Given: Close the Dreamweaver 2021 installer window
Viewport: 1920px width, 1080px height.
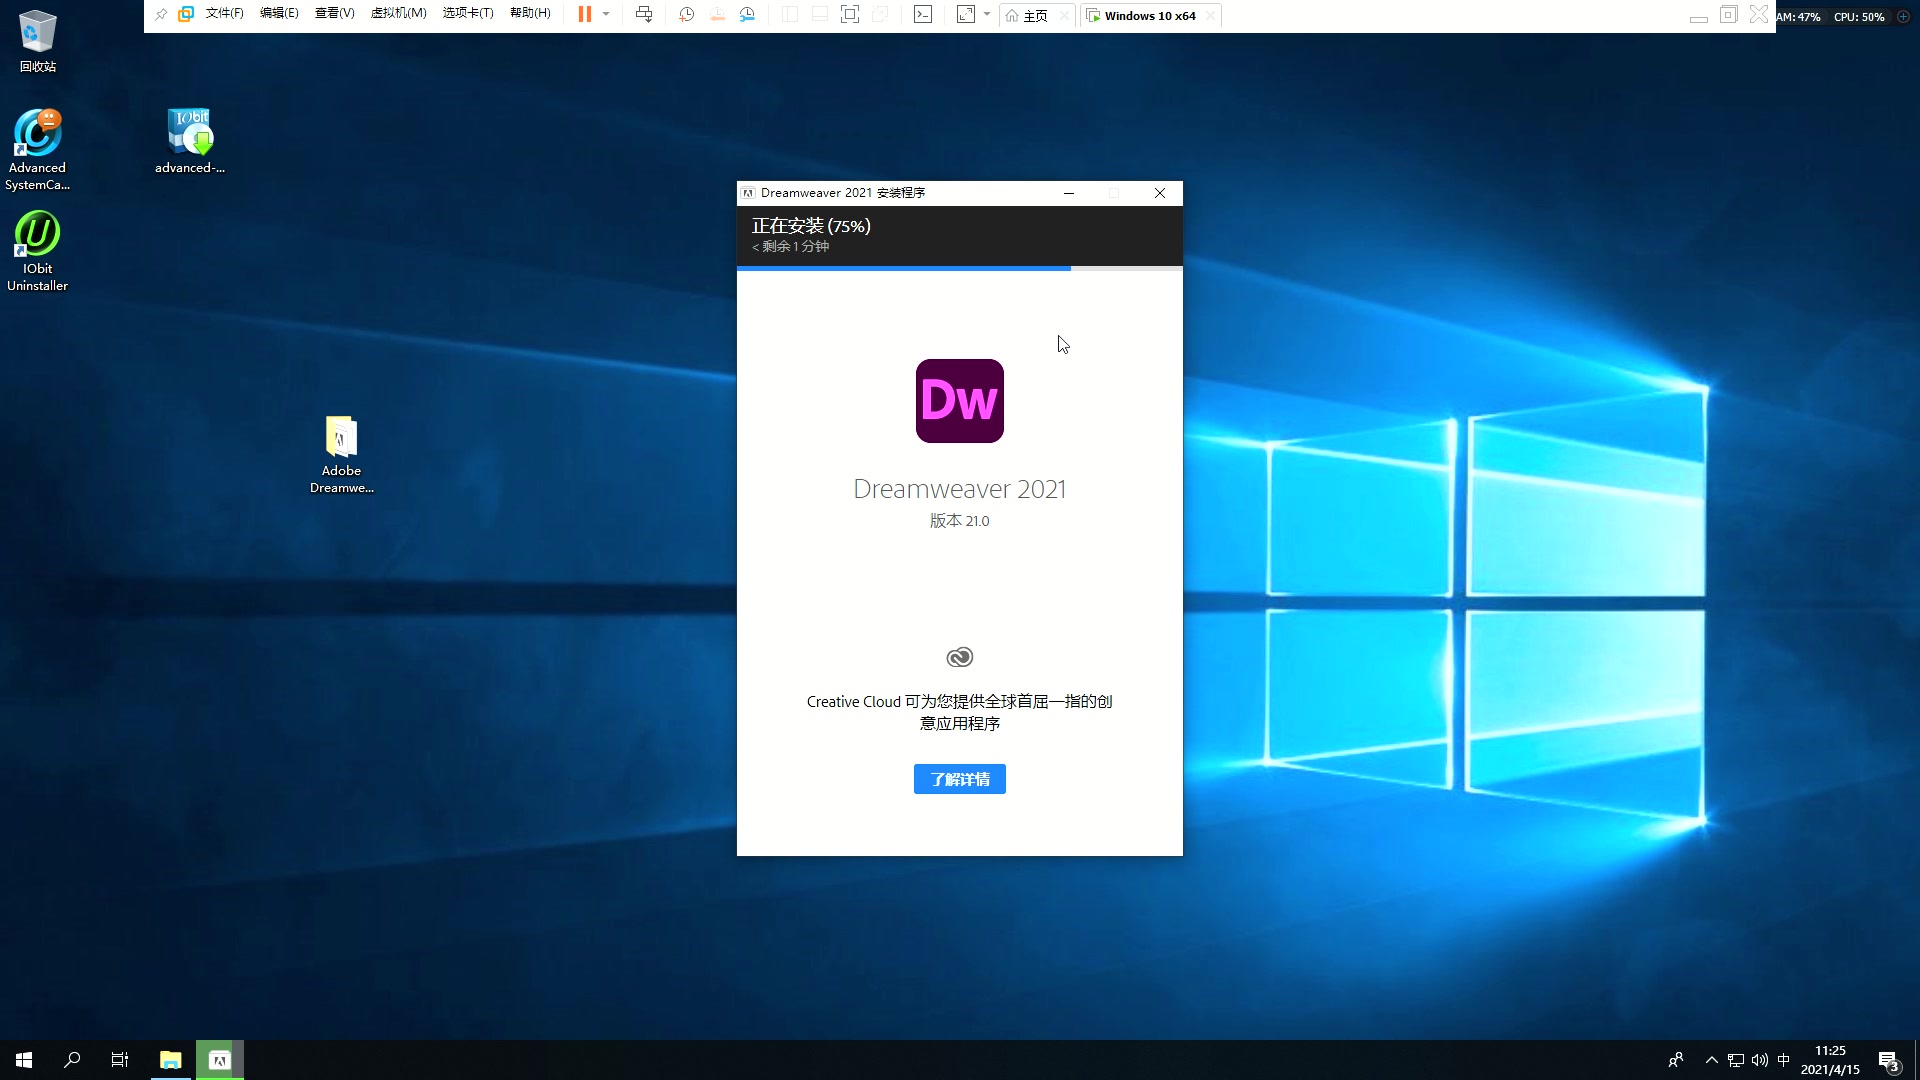Looking at the screenshot, I should click(x=1160, y=193).
